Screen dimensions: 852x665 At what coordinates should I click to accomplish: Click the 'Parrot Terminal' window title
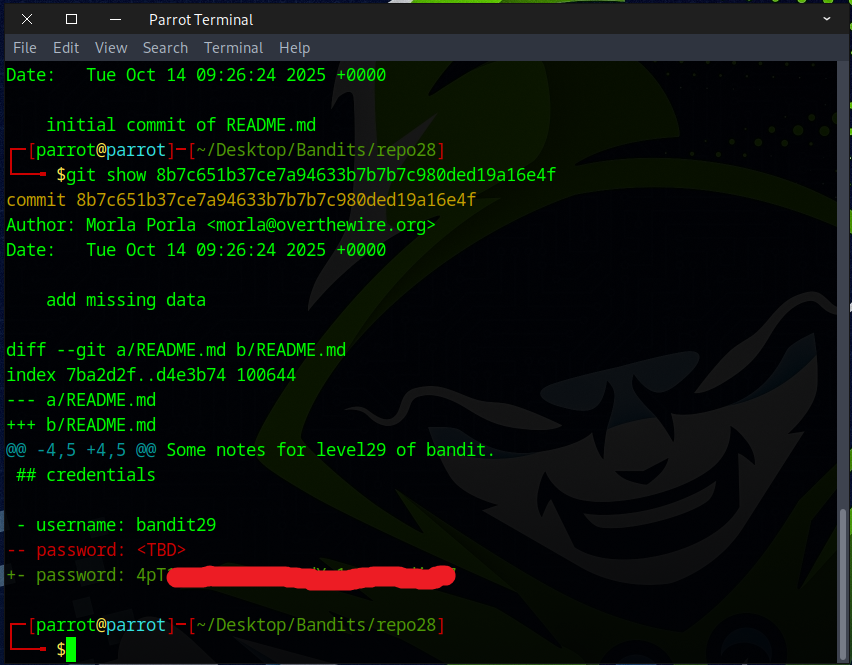pos(201,19)
